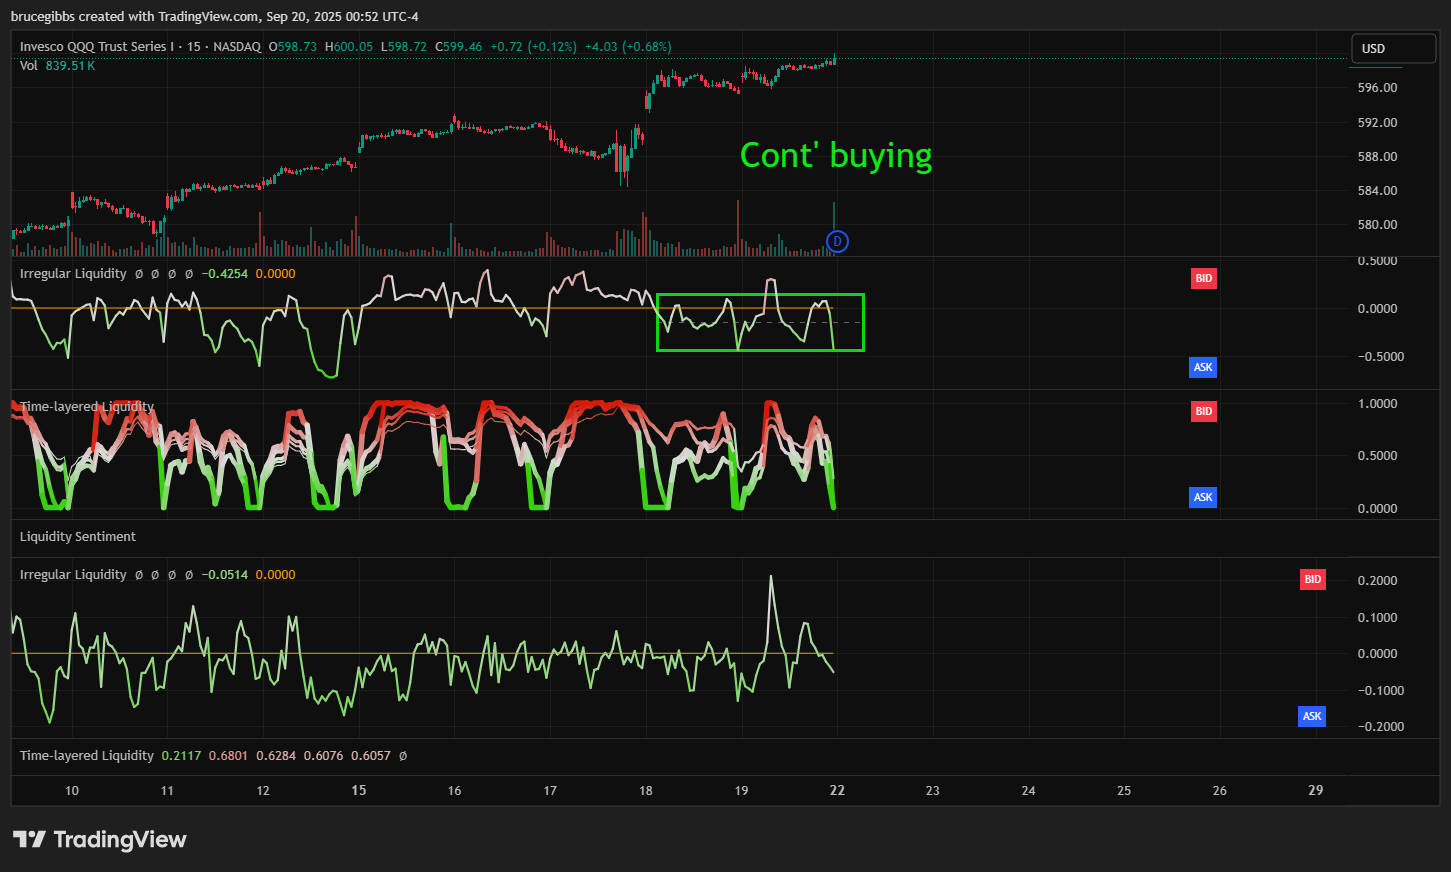This screenshot has width=1451, height=872.
Task: Click the -0.4254 indicator value
Action: [224, 273]
